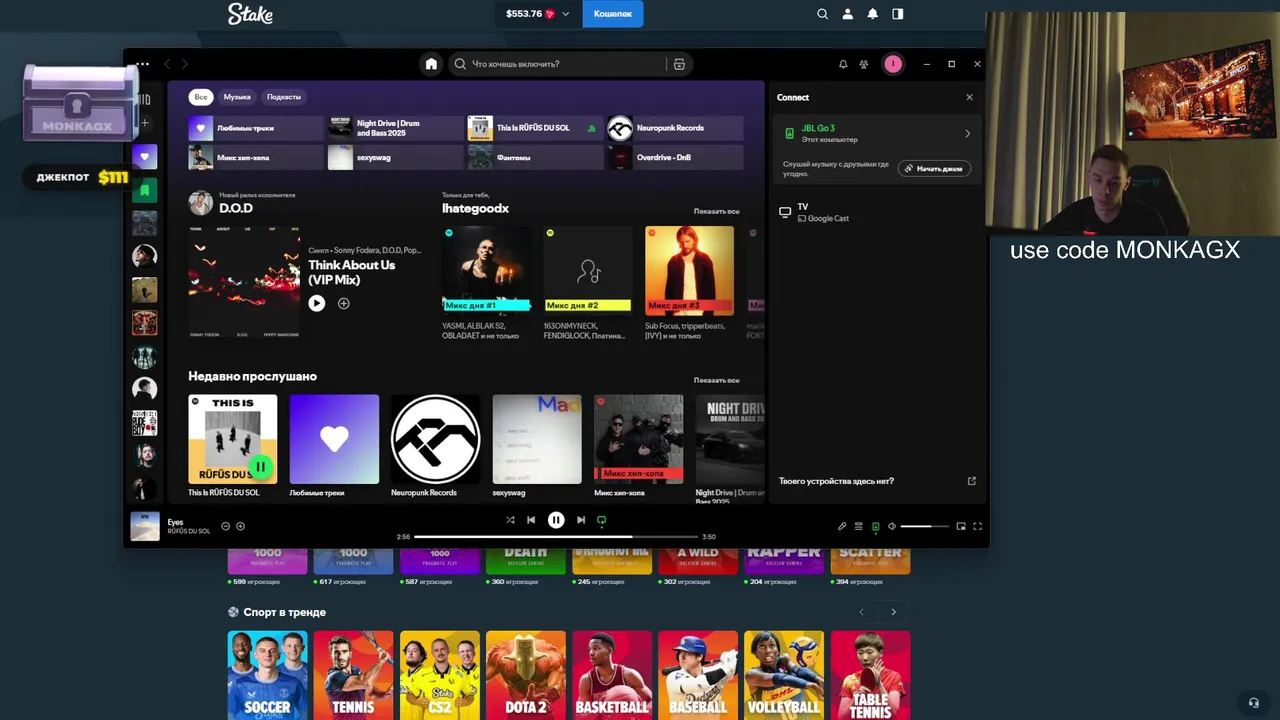Open green bookmark Your Episodes in sidebar
This screenshot has width=1280, height=720.
145,190
